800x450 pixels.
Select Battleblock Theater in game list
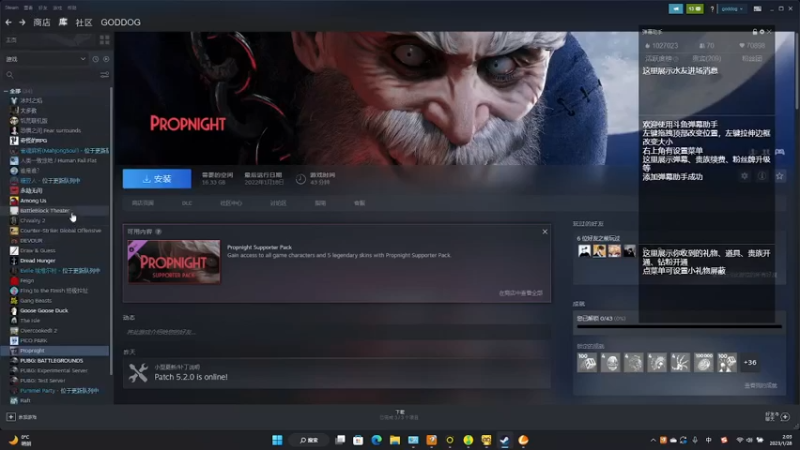55,210
